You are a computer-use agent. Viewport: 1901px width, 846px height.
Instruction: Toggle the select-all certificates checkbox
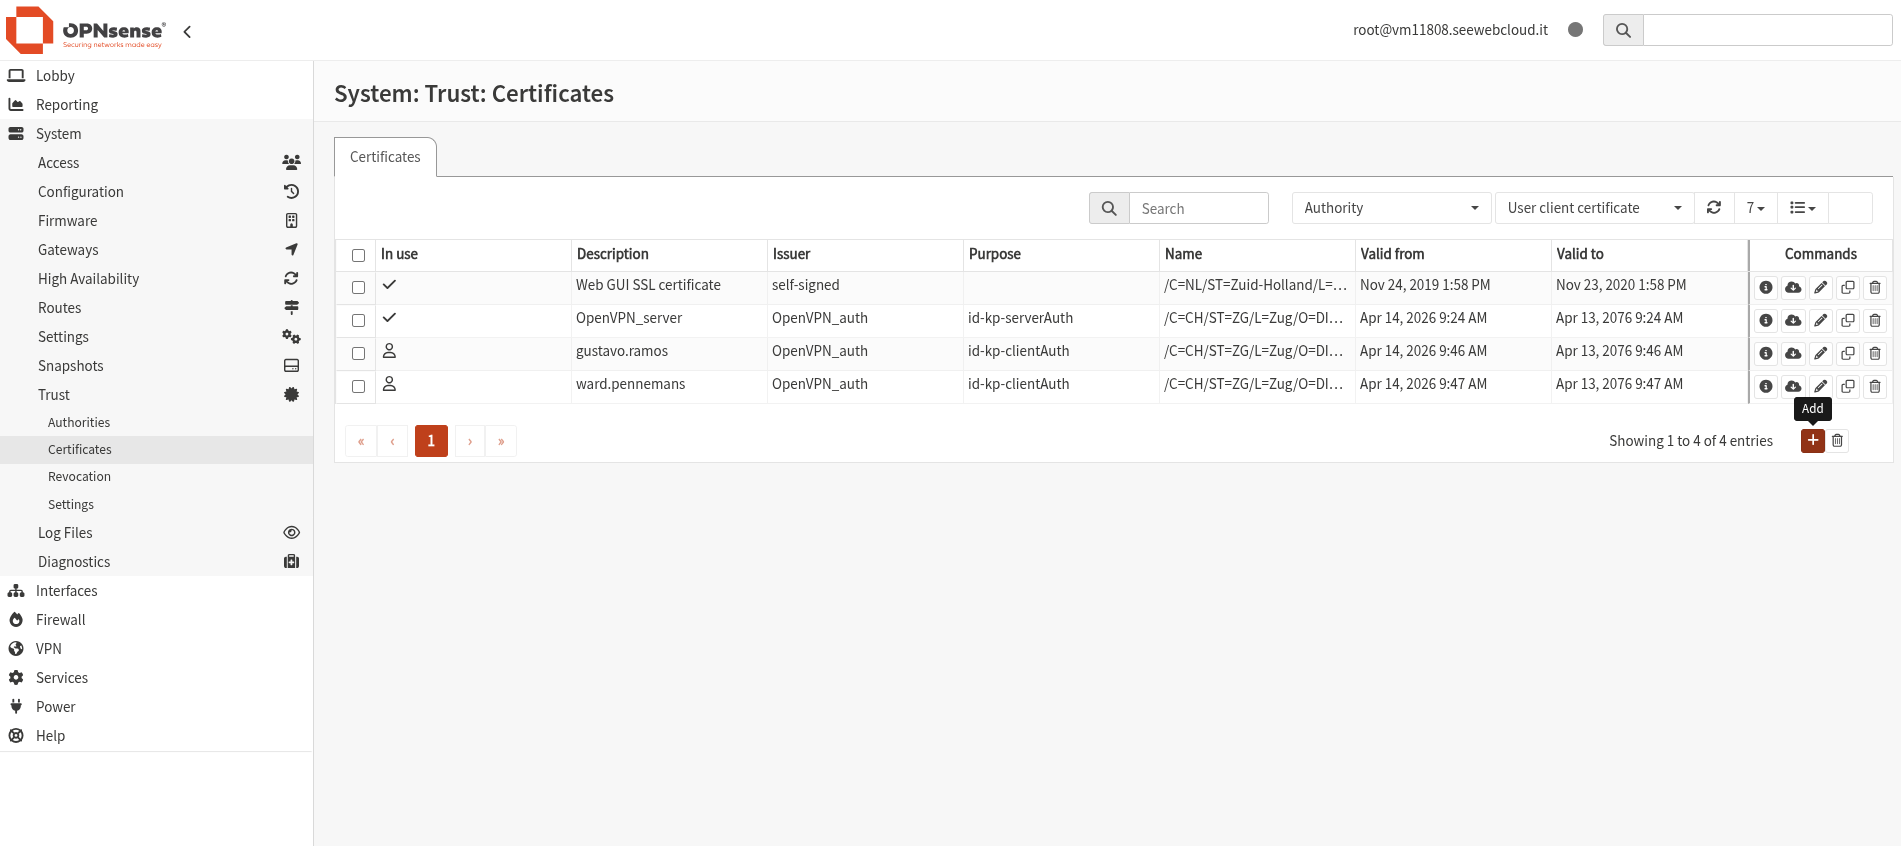(x=358, y=256)
